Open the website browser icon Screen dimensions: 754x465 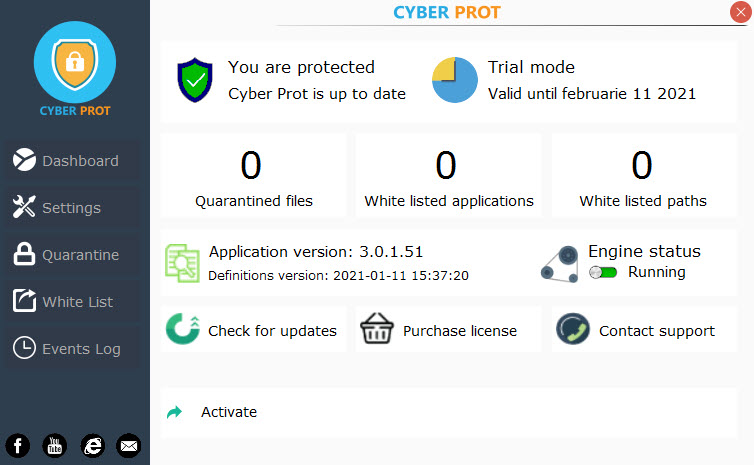(92, 446)
